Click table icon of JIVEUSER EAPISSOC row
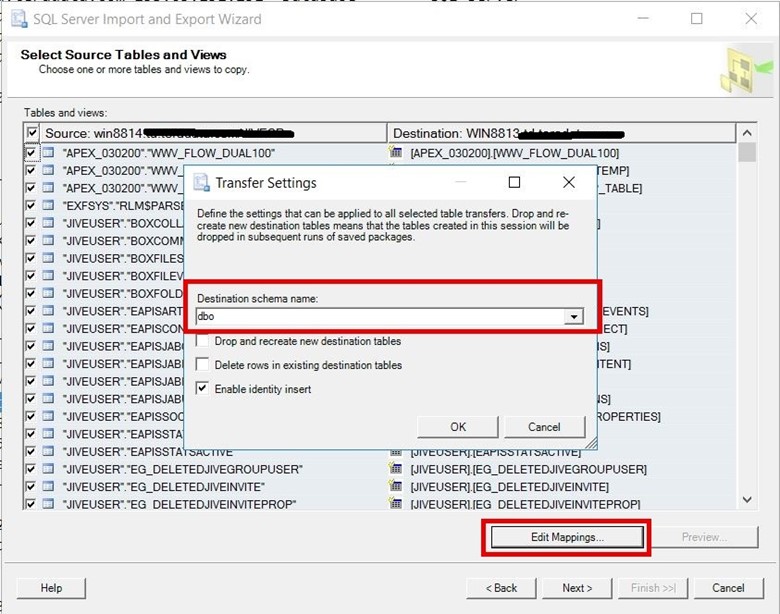The image size is (780, 614). click(x=48, y=416)
